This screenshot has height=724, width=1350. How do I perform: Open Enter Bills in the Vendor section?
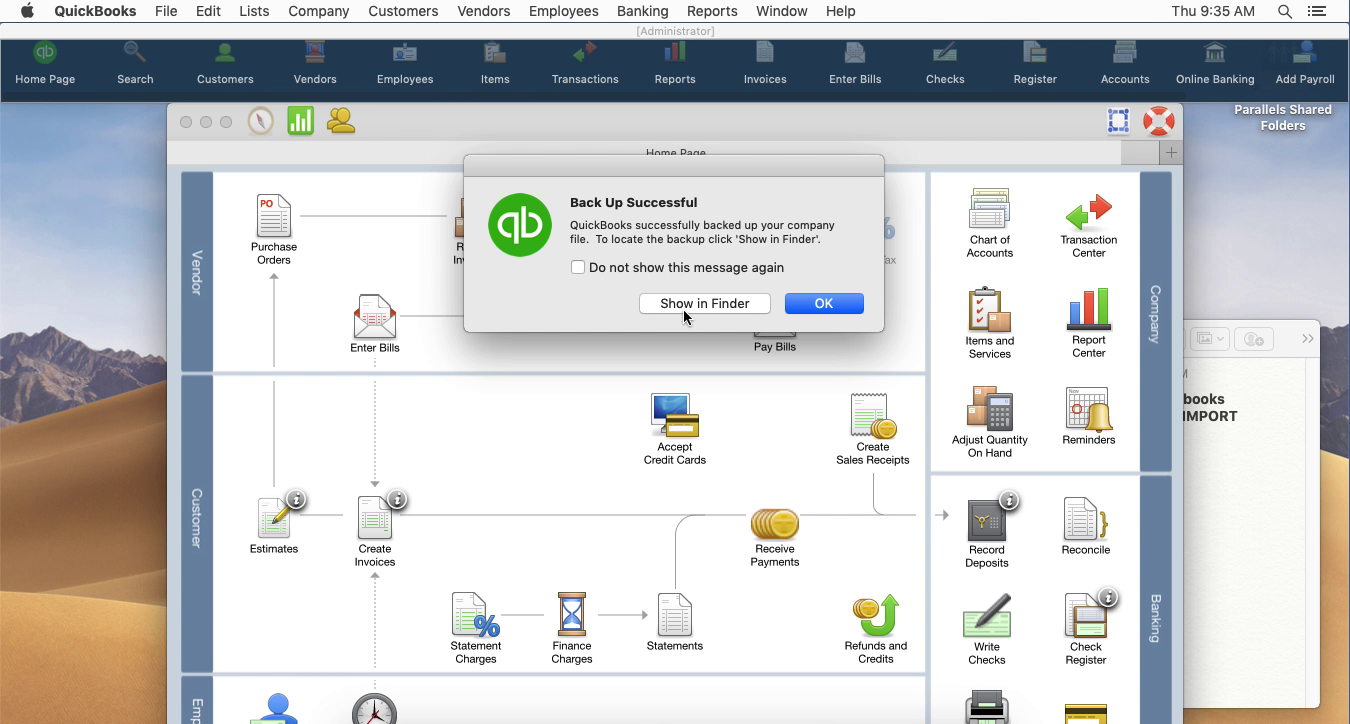(x=375, y=323)
